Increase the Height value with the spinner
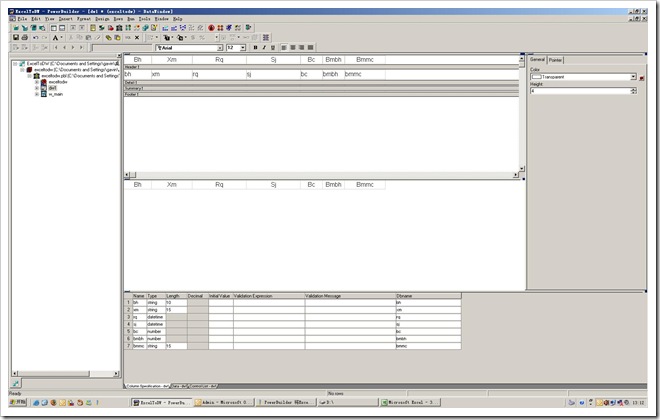660x420 pixels. [x=632, y=89]
